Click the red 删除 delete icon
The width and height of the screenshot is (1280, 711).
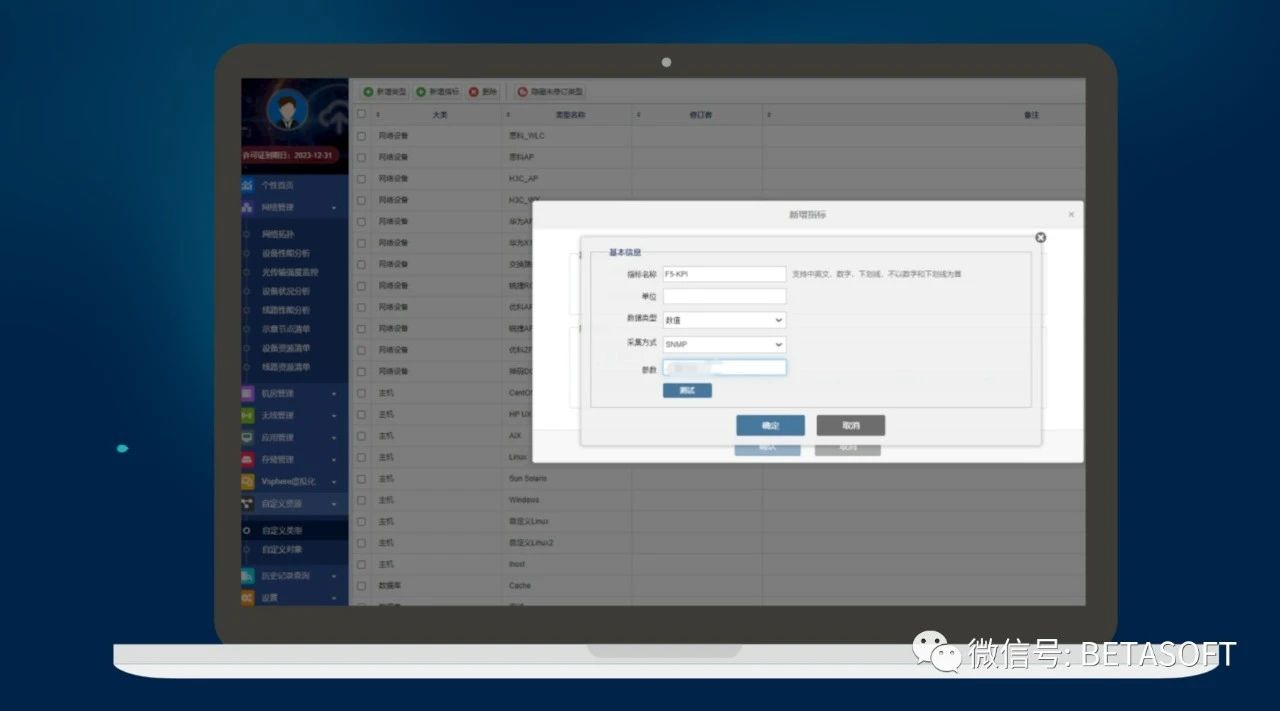[x=474, y=92]
